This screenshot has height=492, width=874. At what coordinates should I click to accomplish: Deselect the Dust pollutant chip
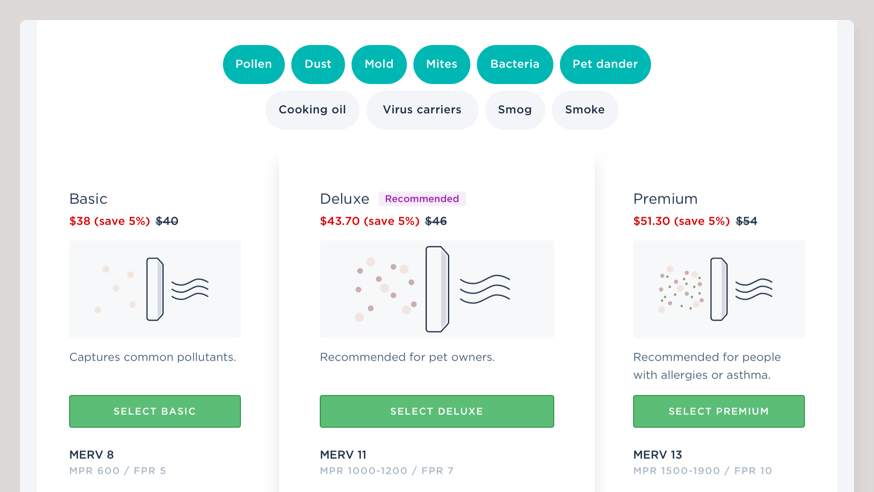pyautogui.click(x=318, y=64)
